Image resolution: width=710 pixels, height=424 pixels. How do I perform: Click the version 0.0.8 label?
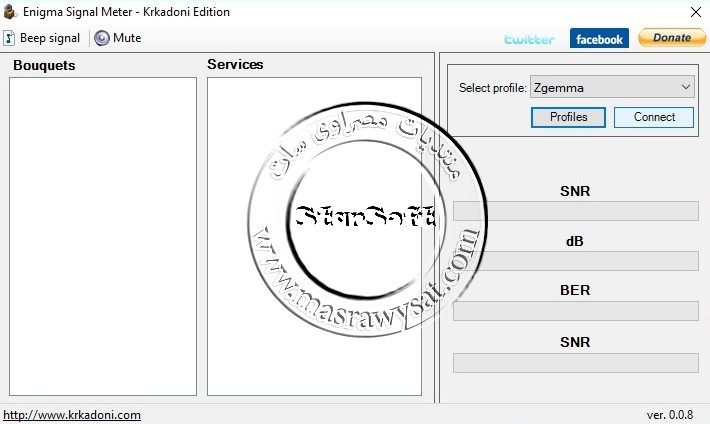[x=670, y=414]
